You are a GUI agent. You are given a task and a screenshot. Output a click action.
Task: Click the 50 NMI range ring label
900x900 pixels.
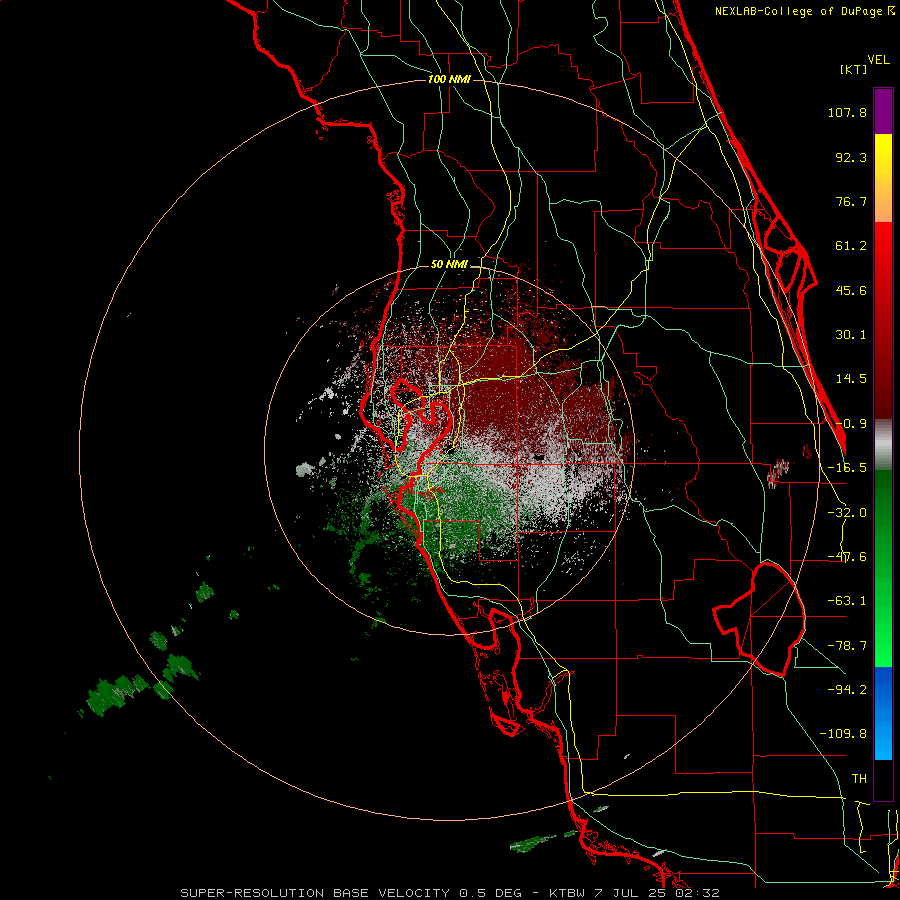(449, 265)
